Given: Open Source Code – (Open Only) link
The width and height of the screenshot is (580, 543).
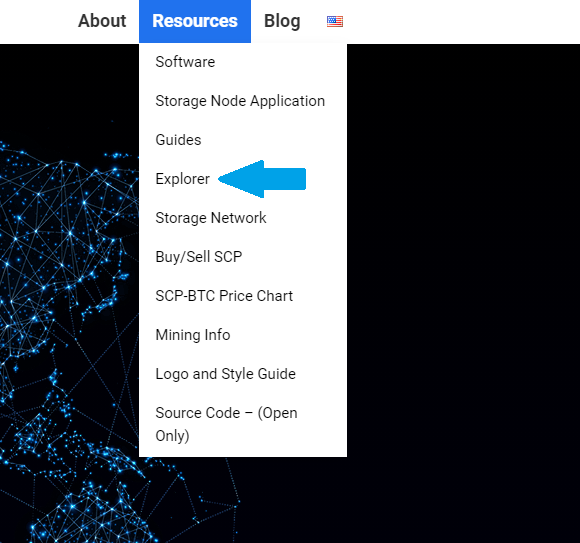Looking at the screenshot, I should [x=226, y=424].
